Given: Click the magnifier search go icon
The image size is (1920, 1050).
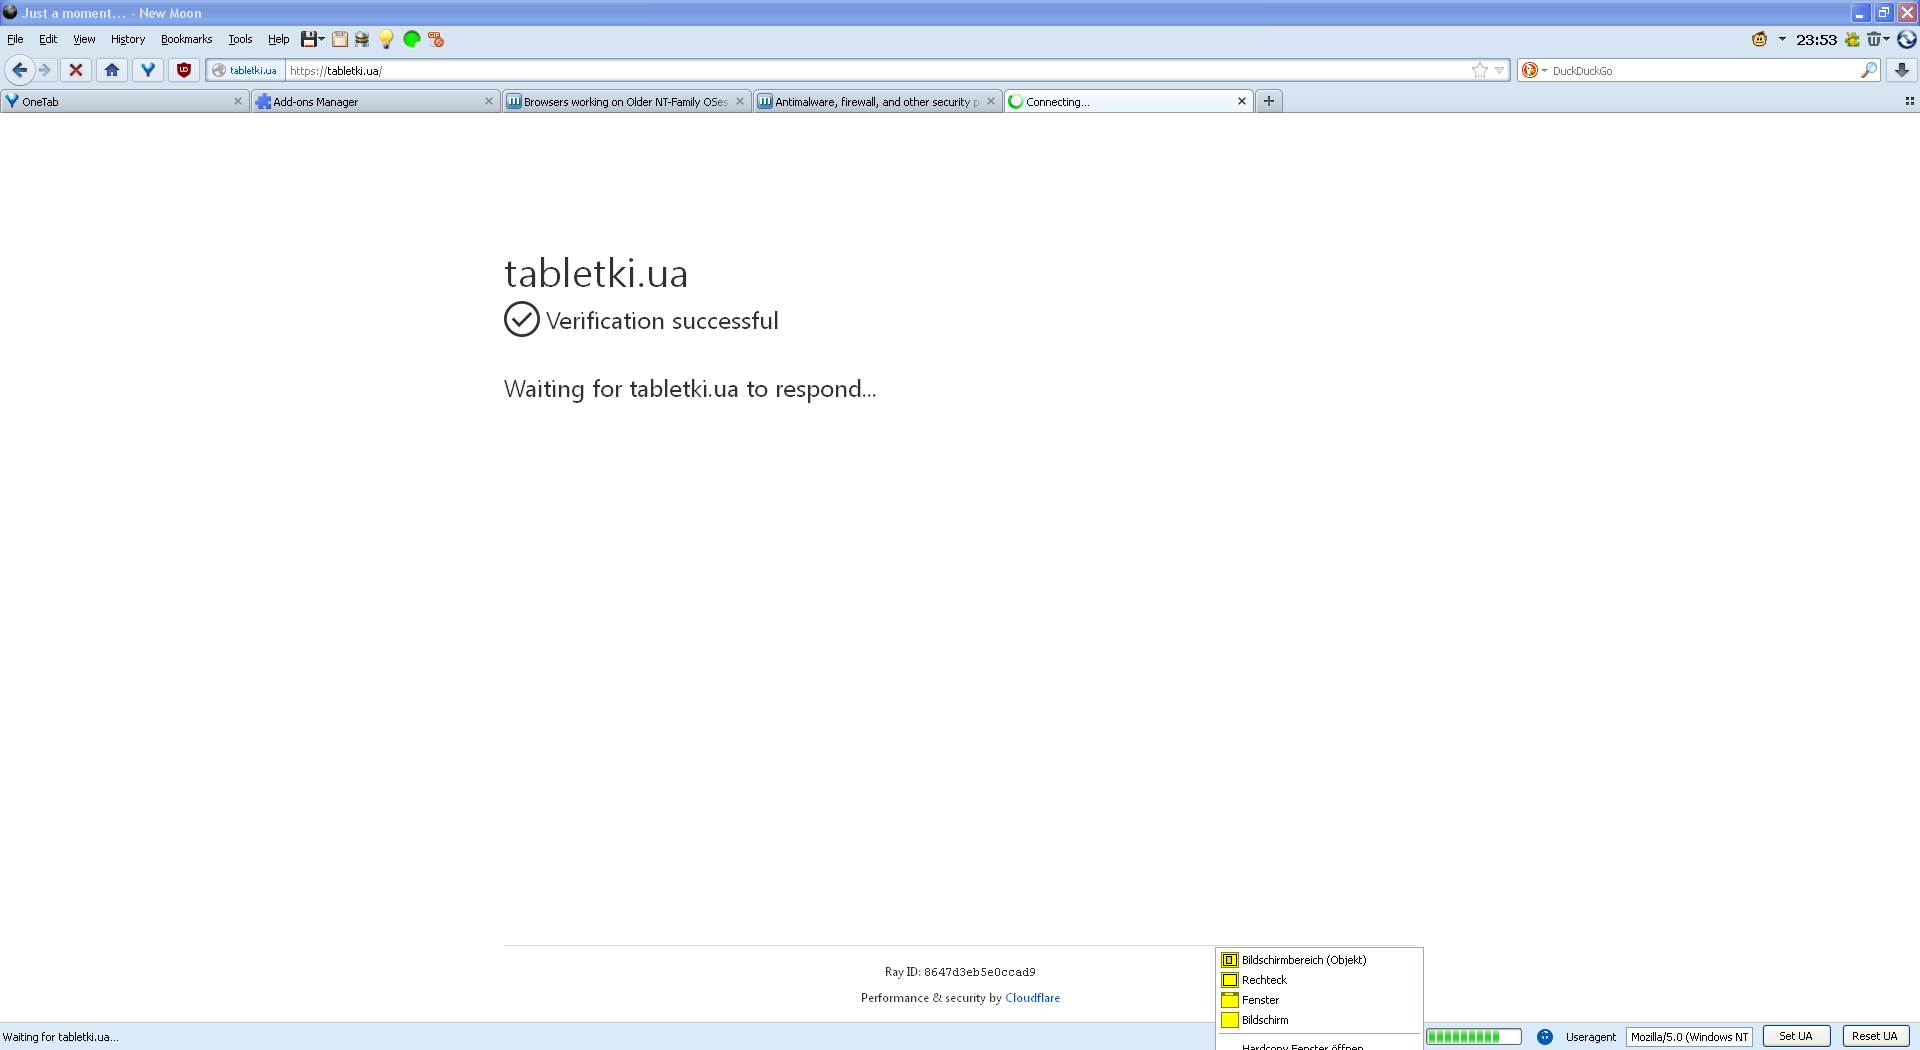Looking at the screenshot, I should 1868,70.
